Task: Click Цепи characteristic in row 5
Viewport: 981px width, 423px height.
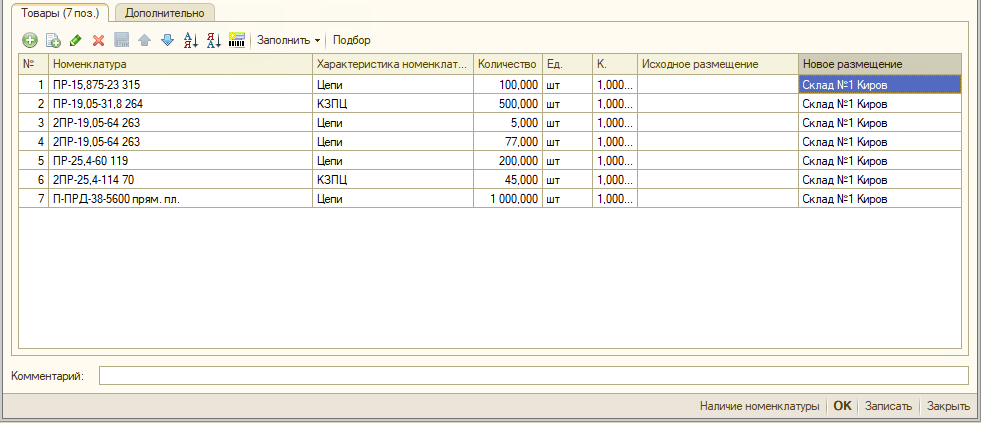Action: (x=393, y=161)
